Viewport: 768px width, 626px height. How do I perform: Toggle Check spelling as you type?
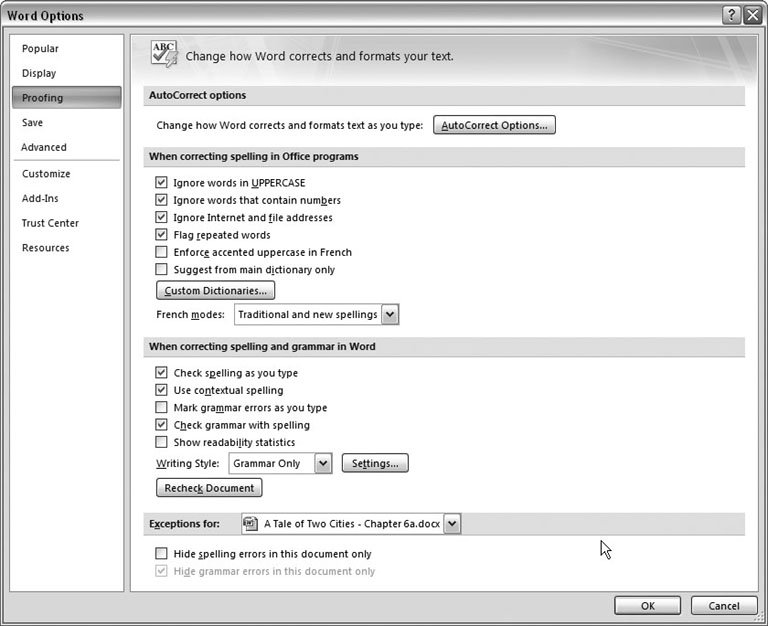tap(161, 373)
